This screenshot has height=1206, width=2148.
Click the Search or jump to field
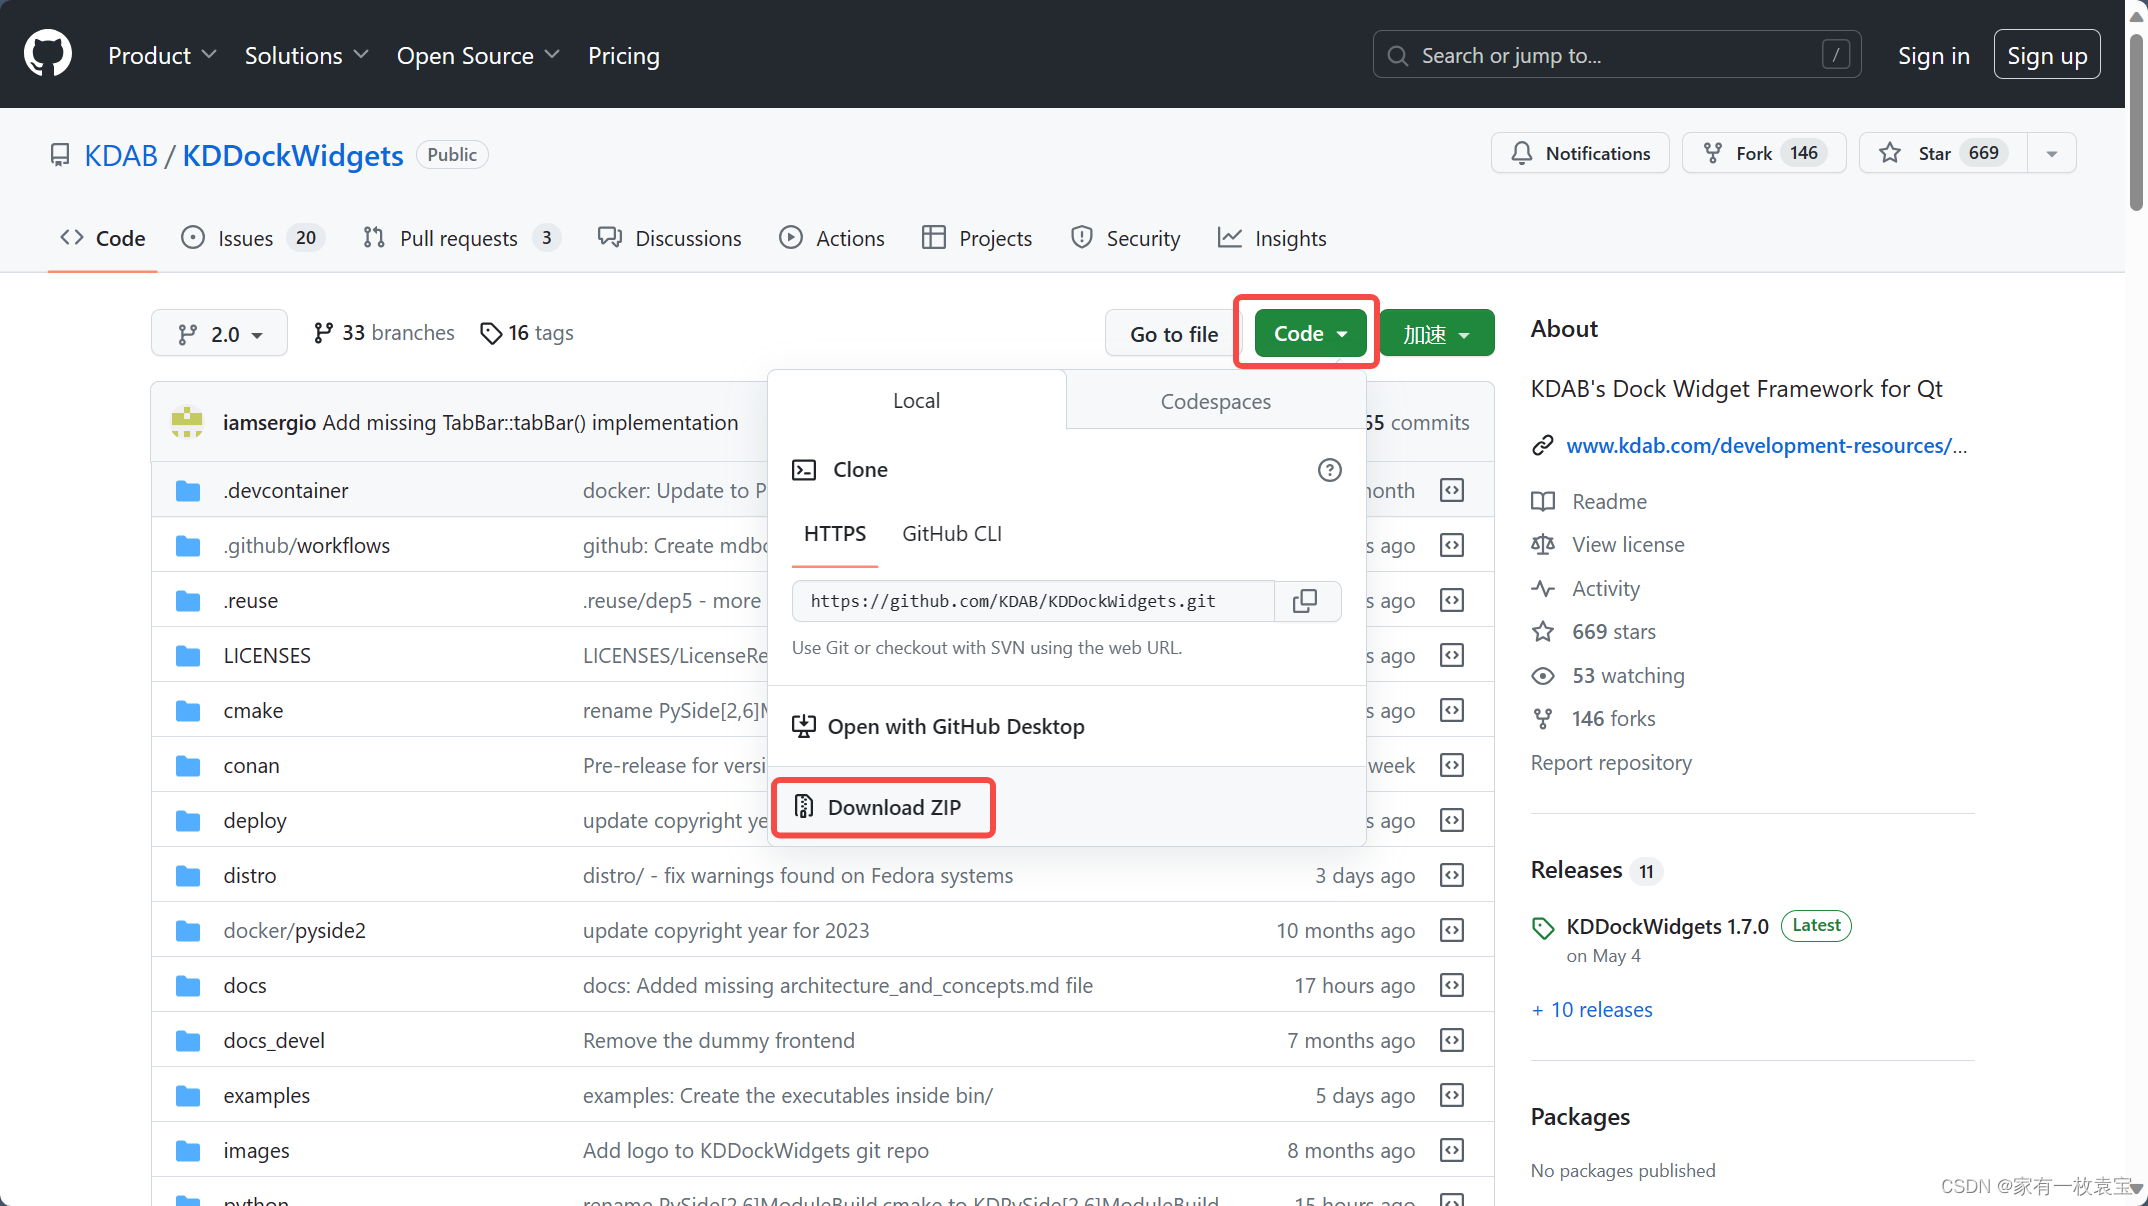pos(1617,55)
